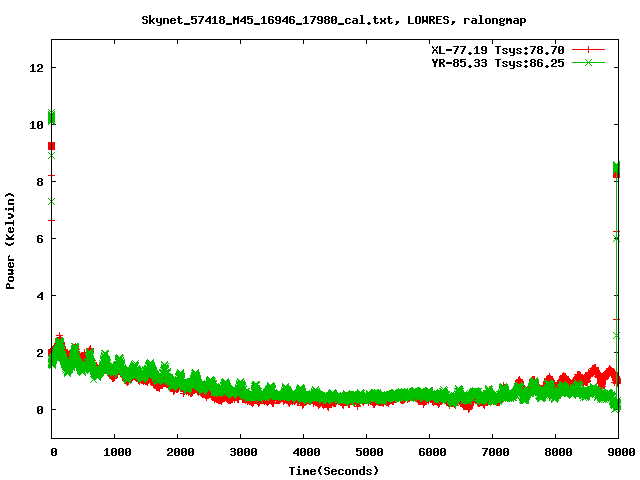Click x-axis tick label 4000
The width and height of the screenshot is (640, 480).
click(306, 452)
